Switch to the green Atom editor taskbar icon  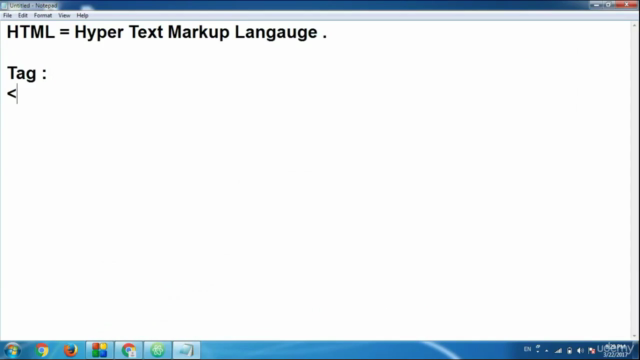pyautogui.click(x=158, y=350)
